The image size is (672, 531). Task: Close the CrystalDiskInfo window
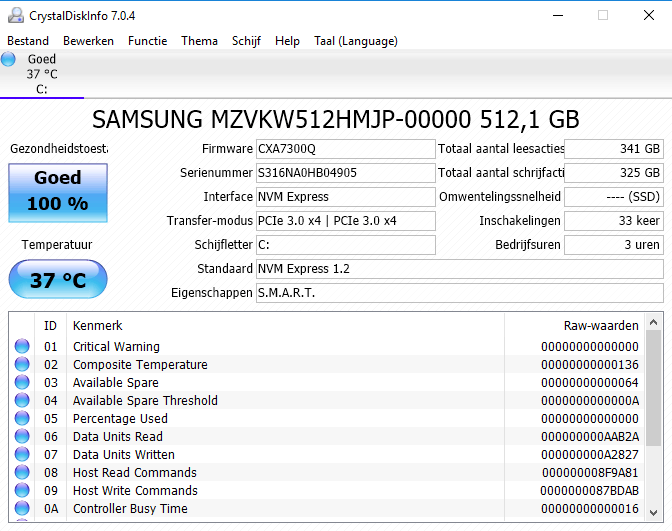[649, 15]
